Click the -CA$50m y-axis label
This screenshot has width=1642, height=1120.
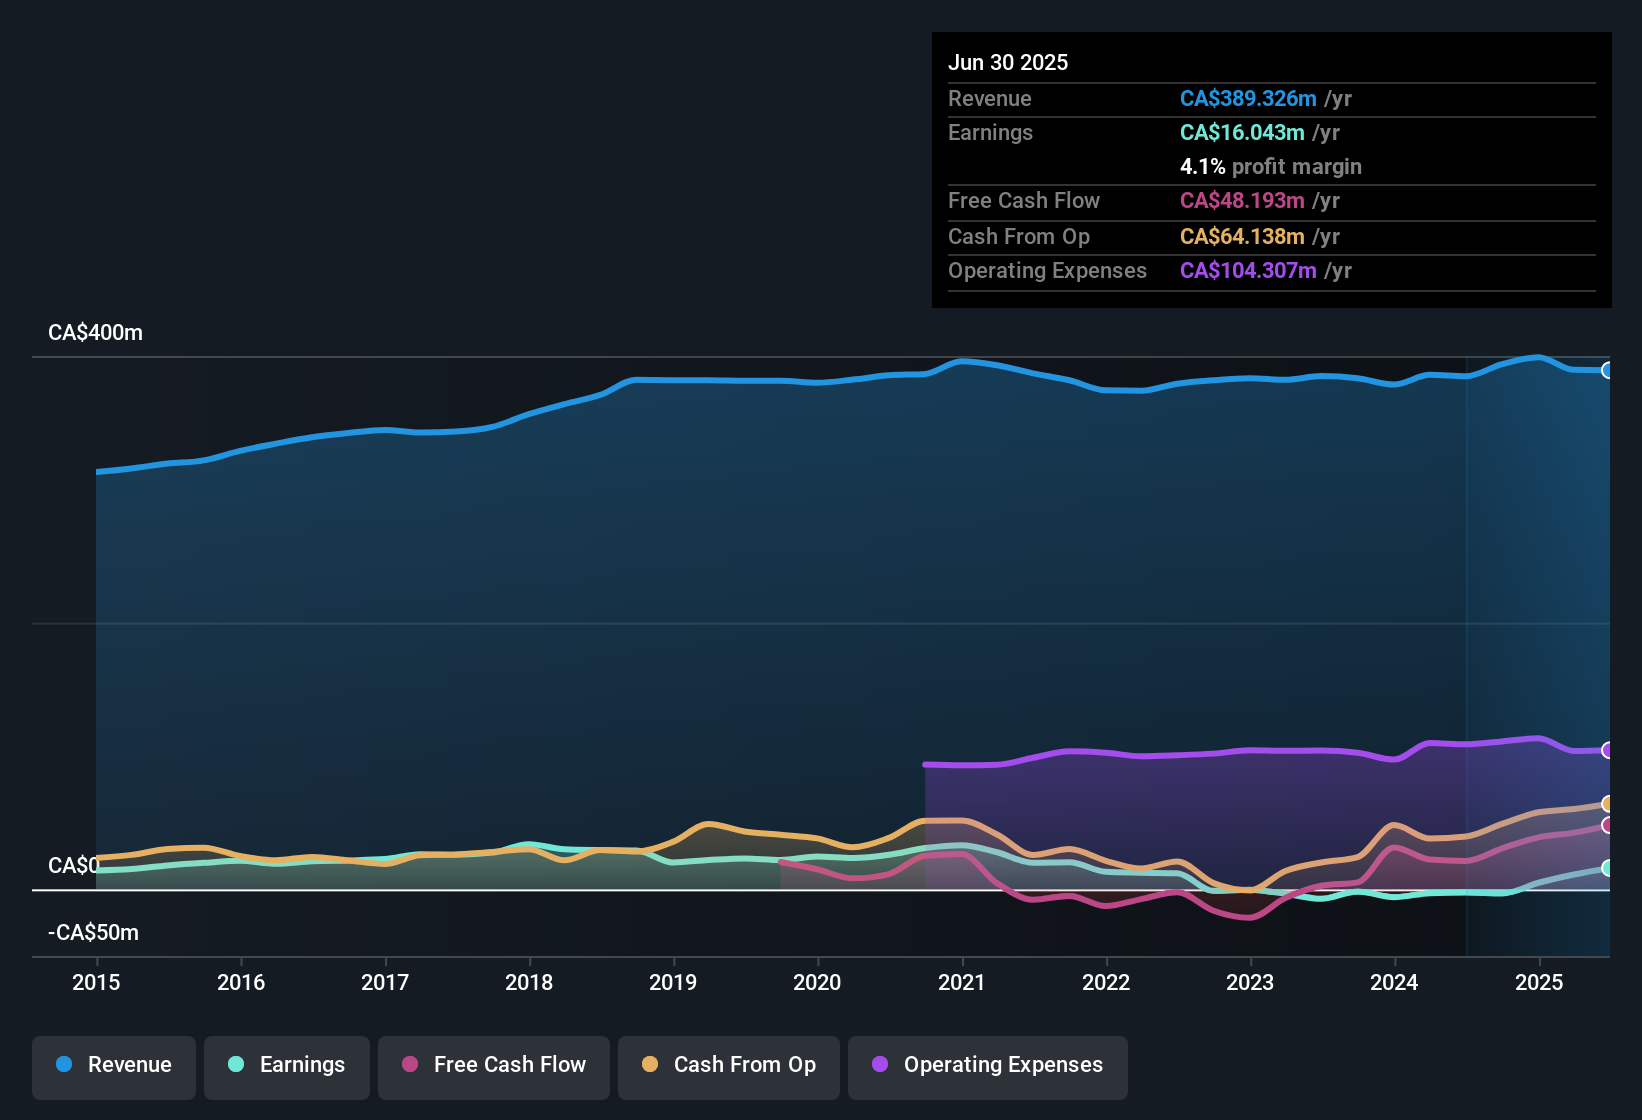coord(93,933)
